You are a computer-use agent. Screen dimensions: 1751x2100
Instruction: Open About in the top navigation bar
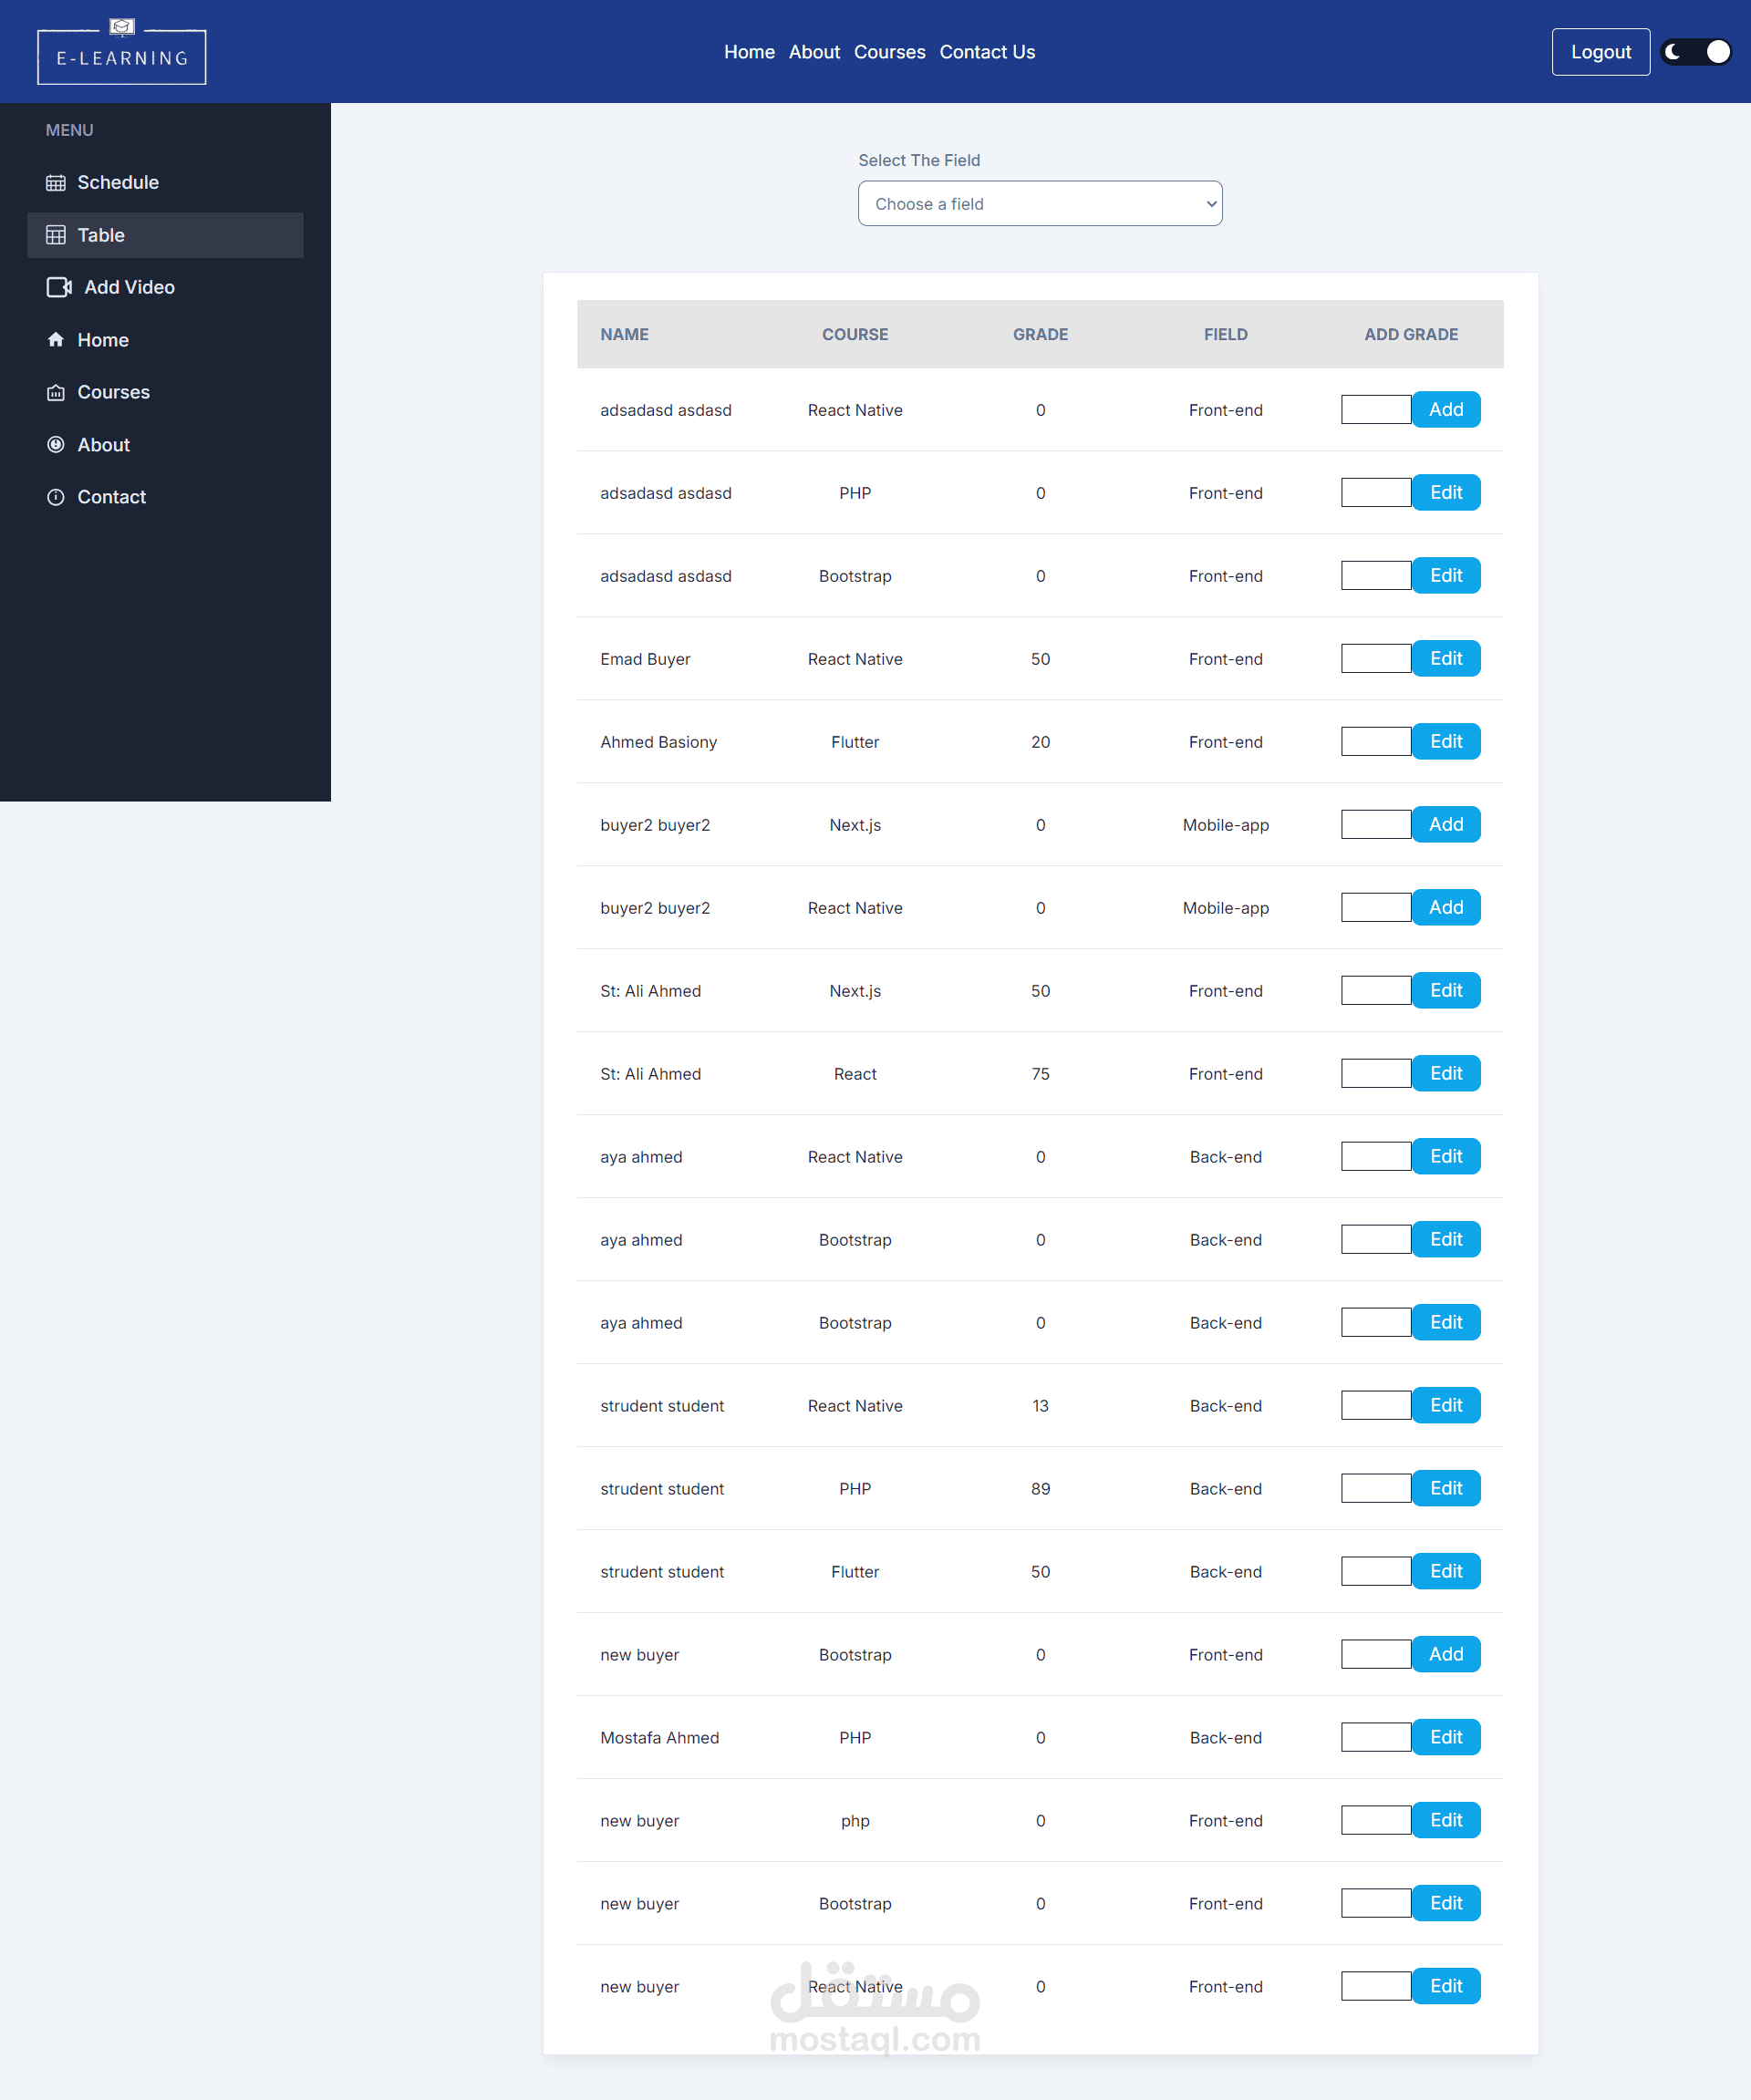point(814,52)
